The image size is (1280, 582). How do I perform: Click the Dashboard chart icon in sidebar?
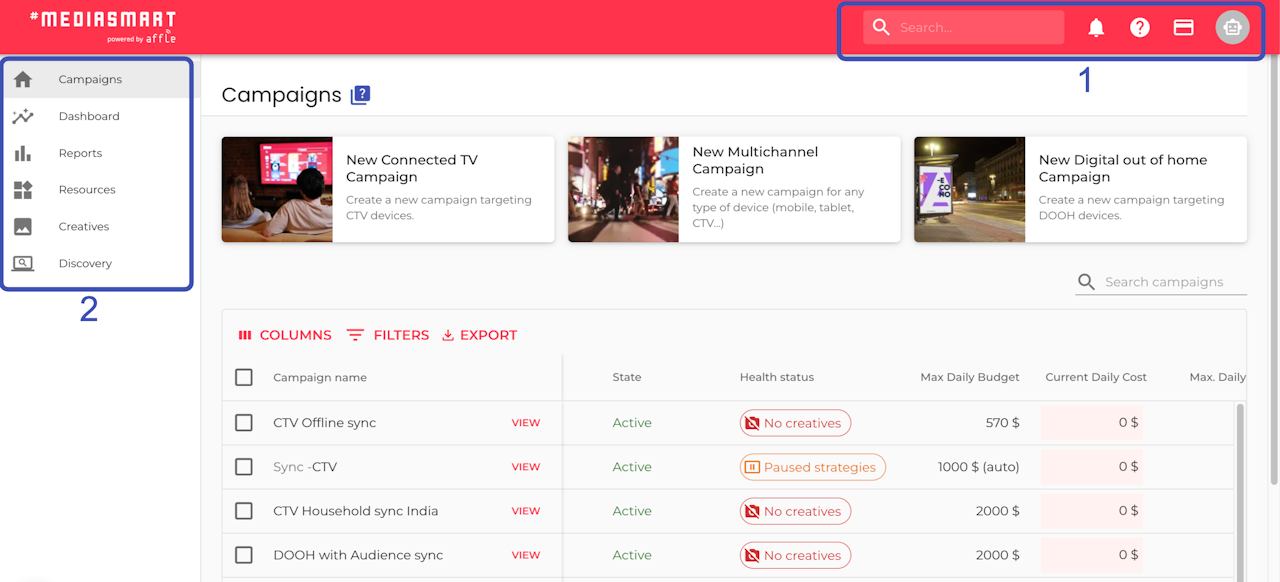(x=22, y=116)
